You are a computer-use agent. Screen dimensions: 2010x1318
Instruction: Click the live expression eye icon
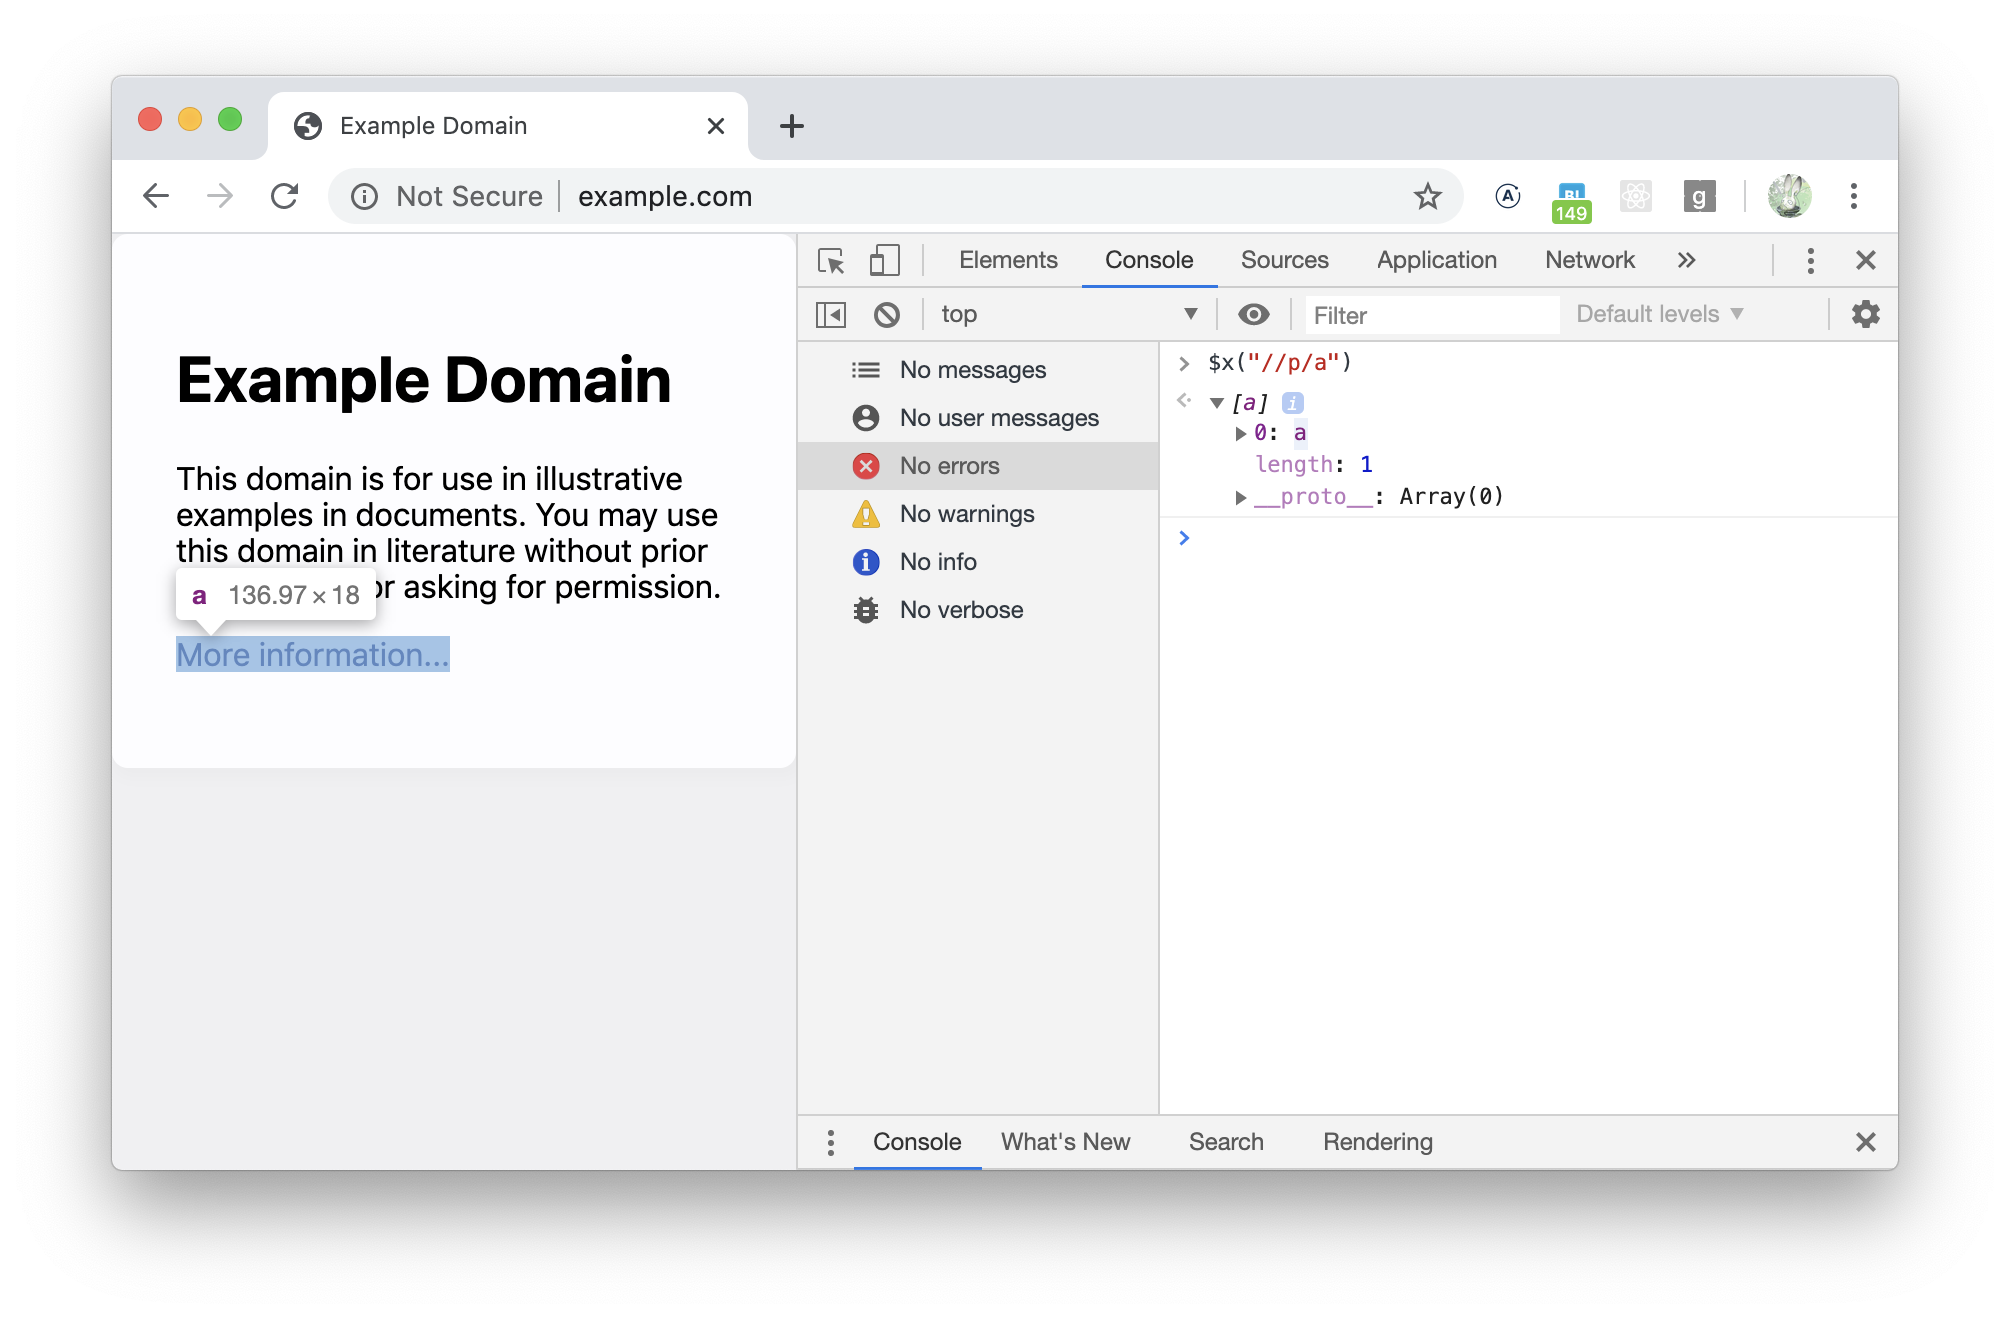(x=1253, y=315)
